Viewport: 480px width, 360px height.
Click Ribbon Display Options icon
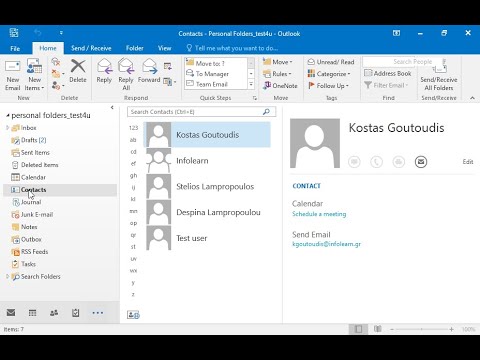pos(396,33)
